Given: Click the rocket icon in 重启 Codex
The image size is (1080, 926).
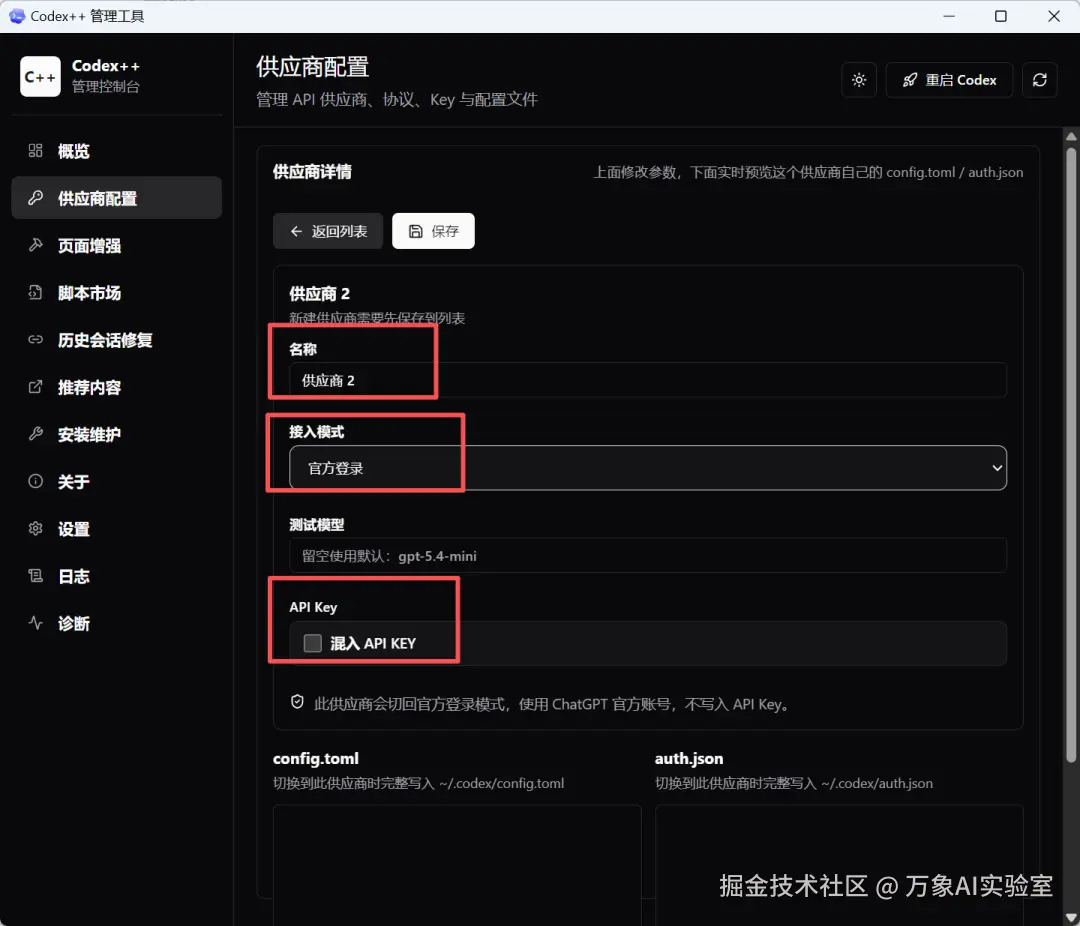Looking at the screenshot, I should click(910, 80).
